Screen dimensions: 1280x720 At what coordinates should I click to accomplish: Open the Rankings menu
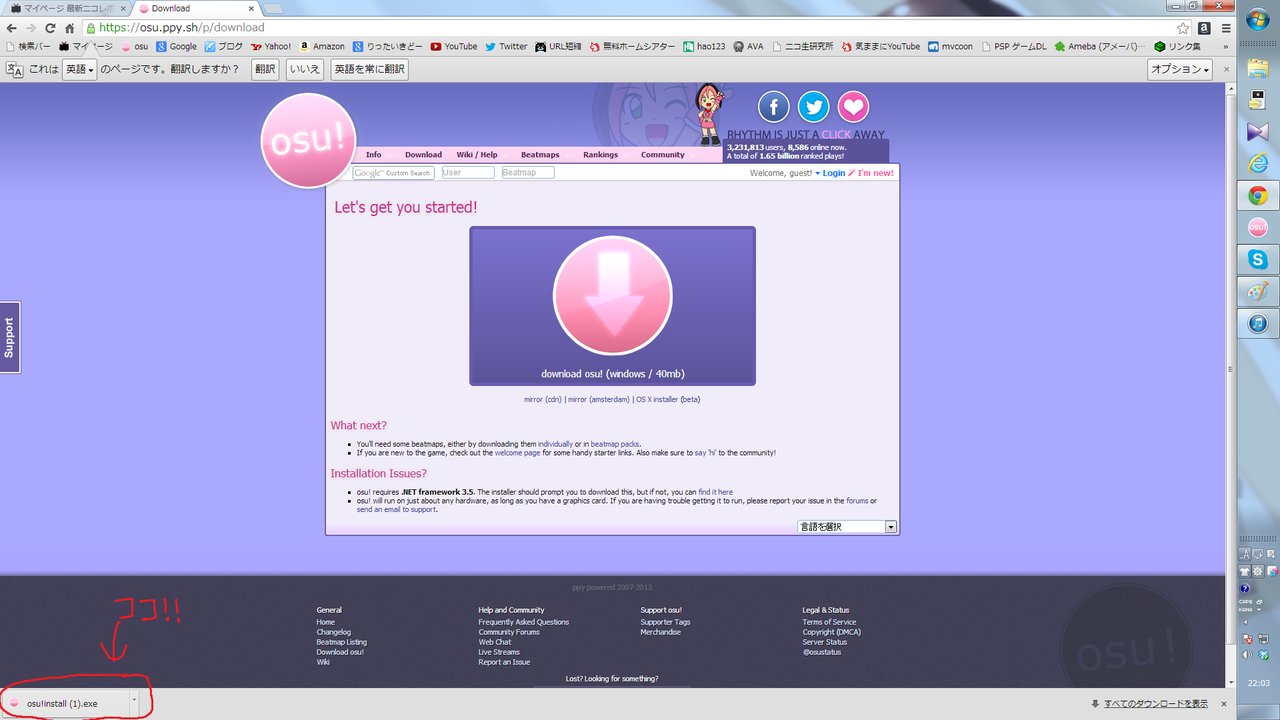point(601,155)
